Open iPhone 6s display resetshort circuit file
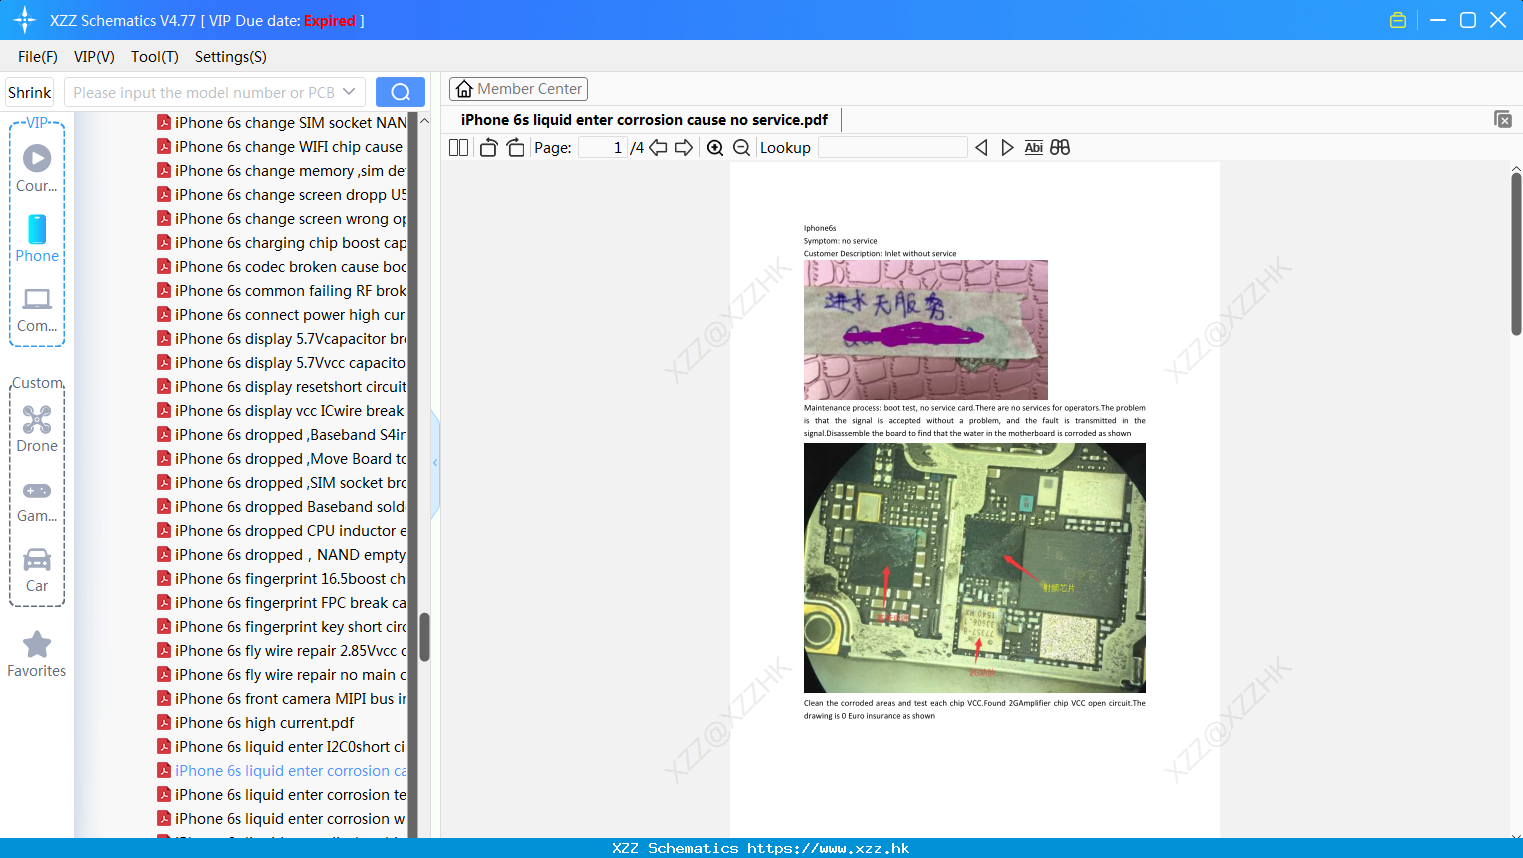Image resolution: width=1523 pixels, height=858 pixels. (x=282, y=387)
